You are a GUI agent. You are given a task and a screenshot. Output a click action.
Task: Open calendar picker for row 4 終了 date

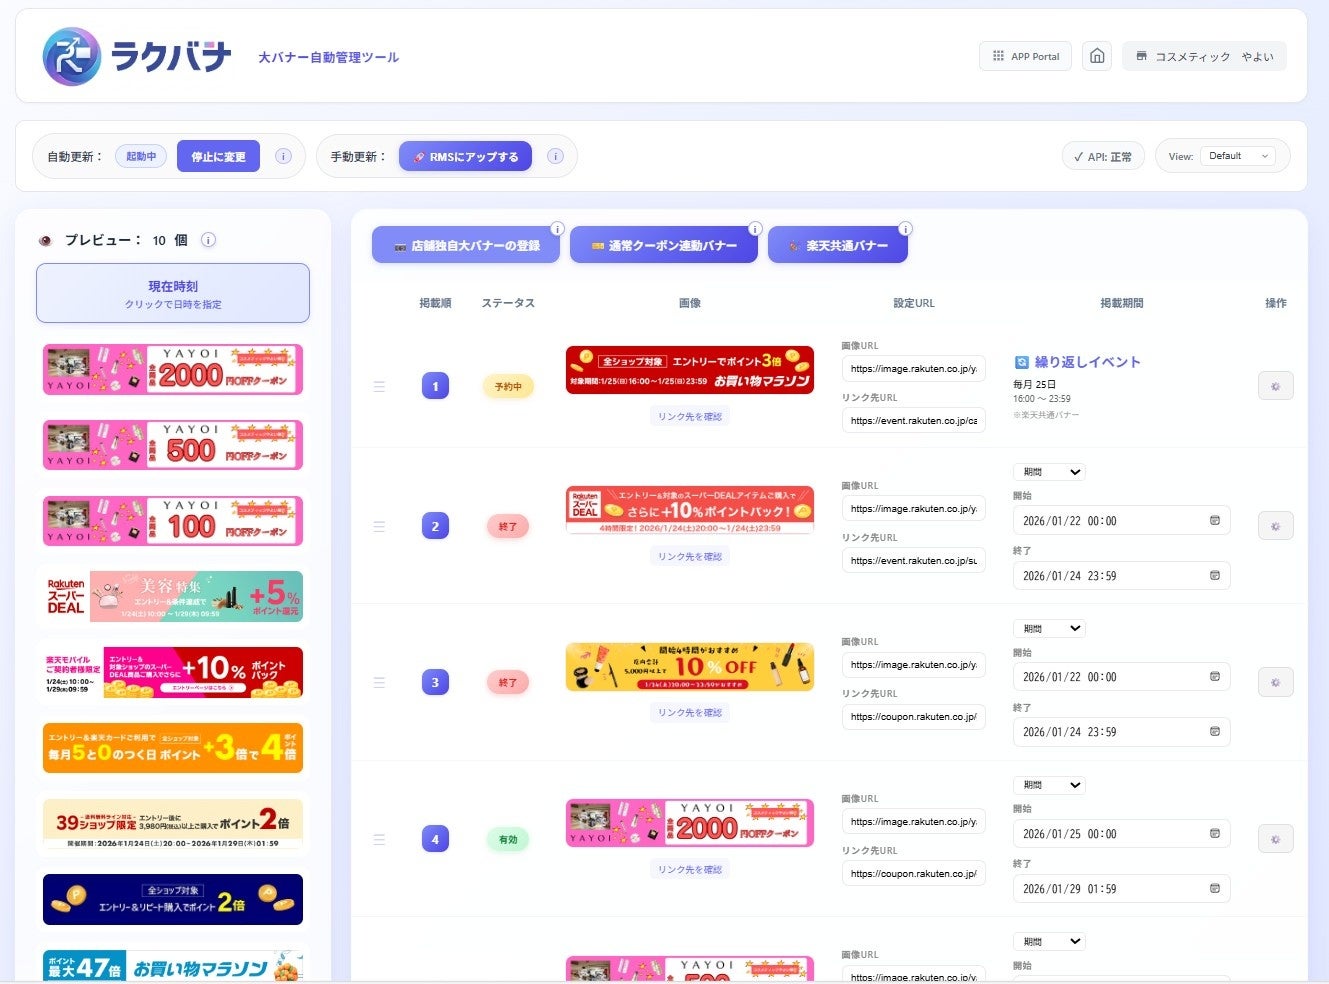1215,889
